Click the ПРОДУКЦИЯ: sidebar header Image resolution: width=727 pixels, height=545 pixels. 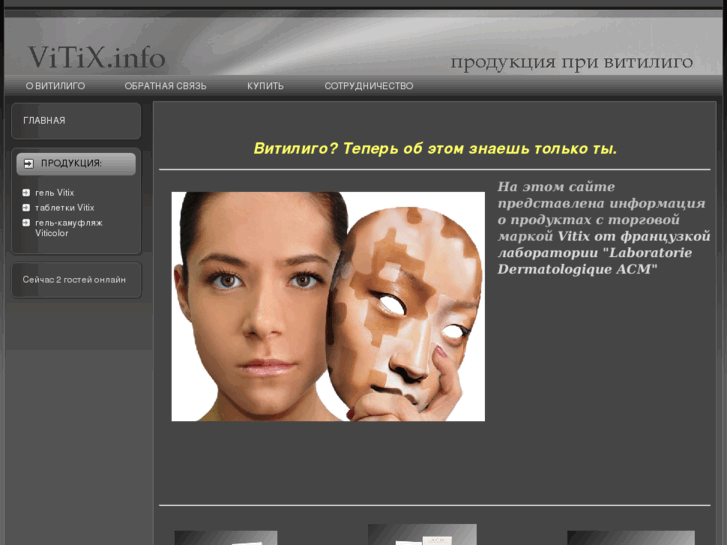coord(76,164)
